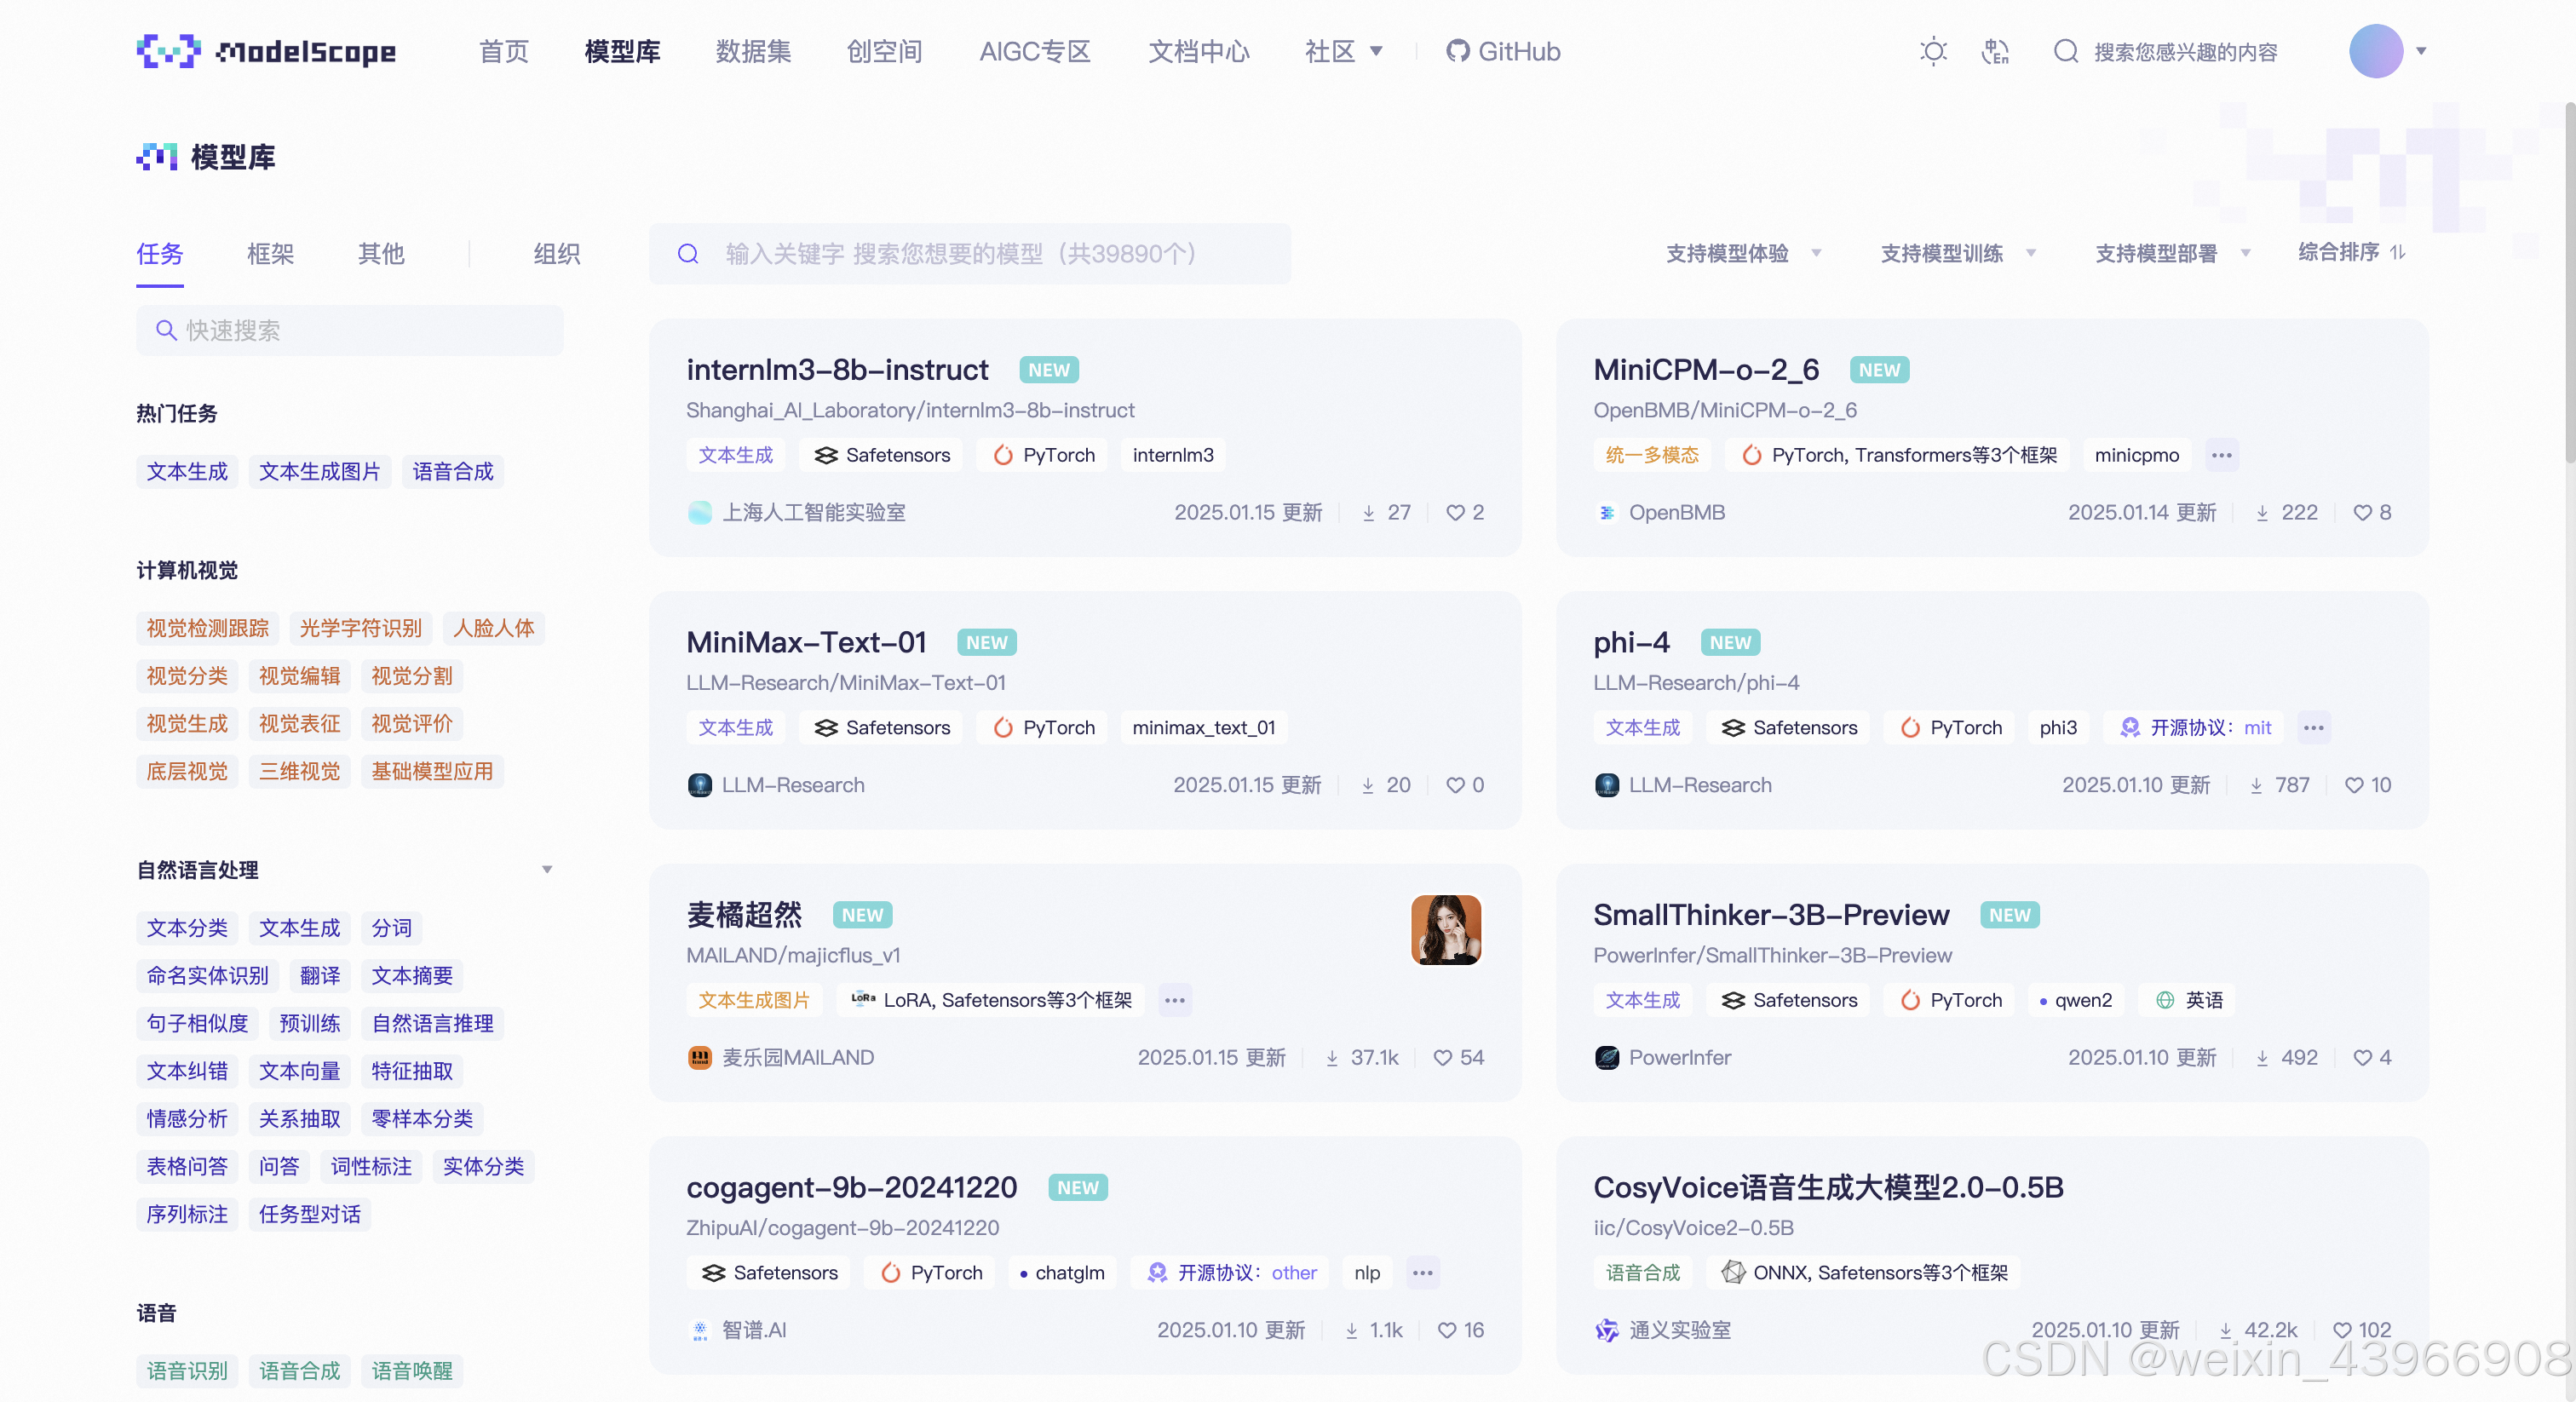The image size is (2576, 1402).
Task: Click the more-tags ellipsis on the 麦橘超然 card
Action: (x=1174, y=1000)
